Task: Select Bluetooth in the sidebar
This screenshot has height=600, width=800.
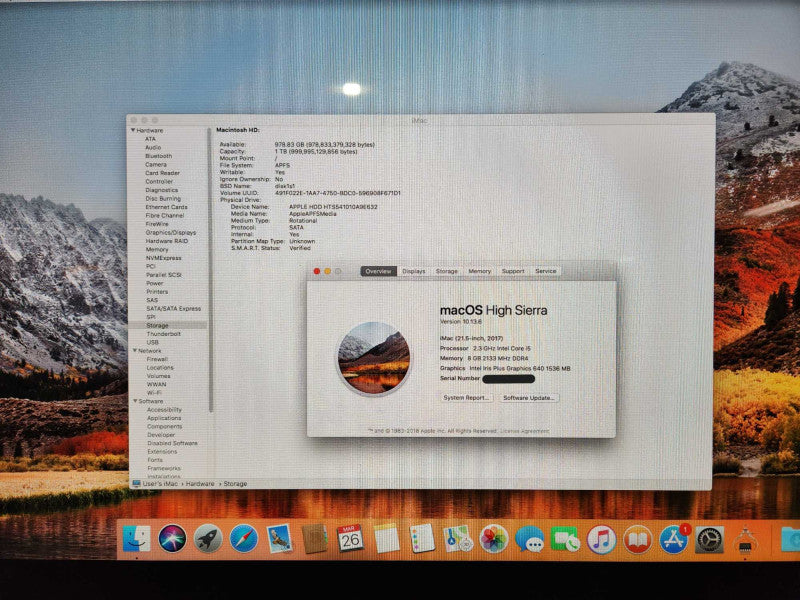Action: pyautogui.click(x=159, y=156)
